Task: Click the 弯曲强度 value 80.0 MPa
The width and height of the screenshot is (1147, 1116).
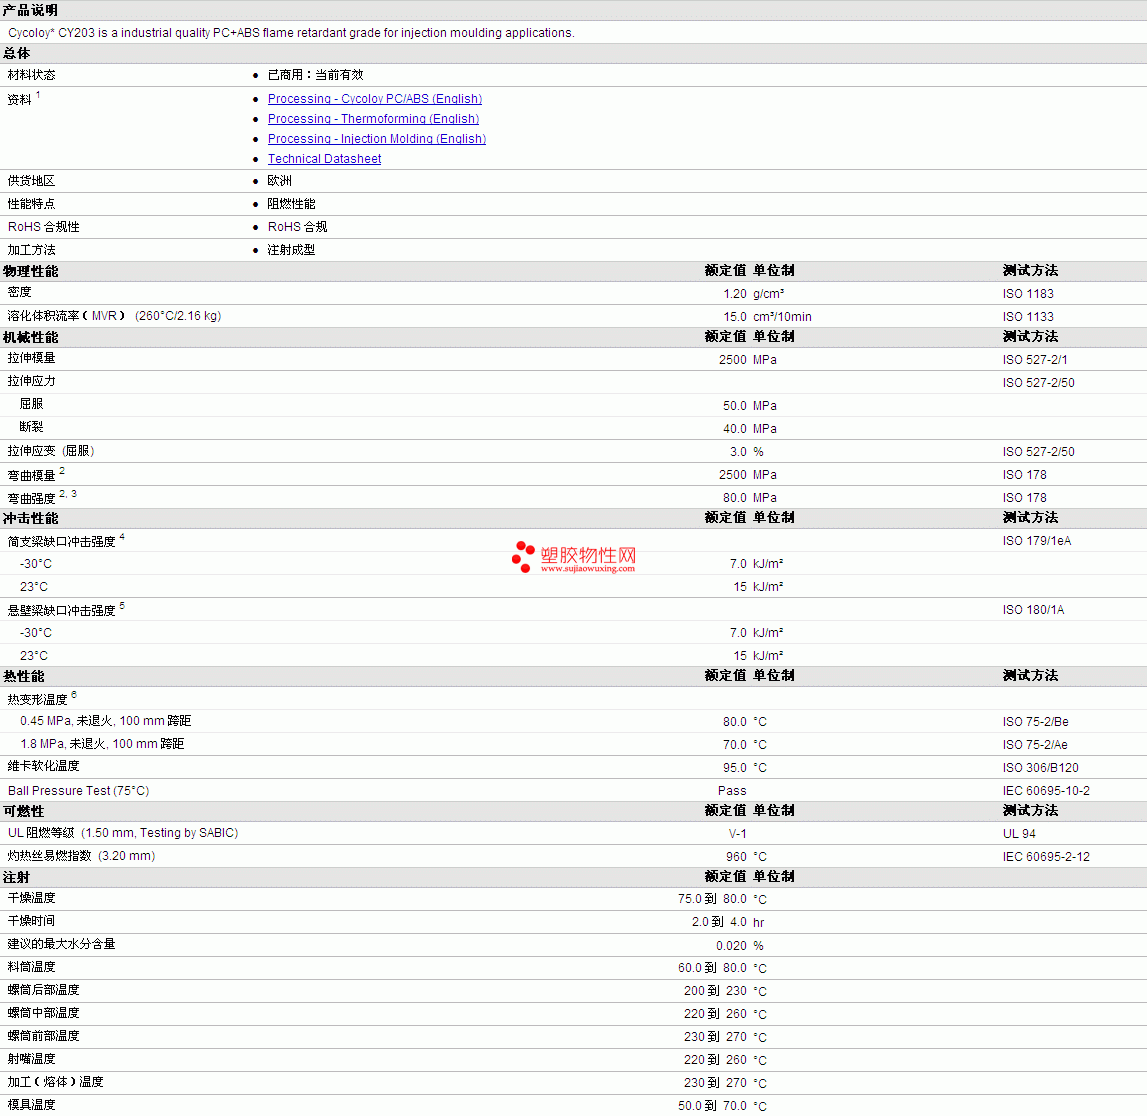Action: tap(750, 498)
